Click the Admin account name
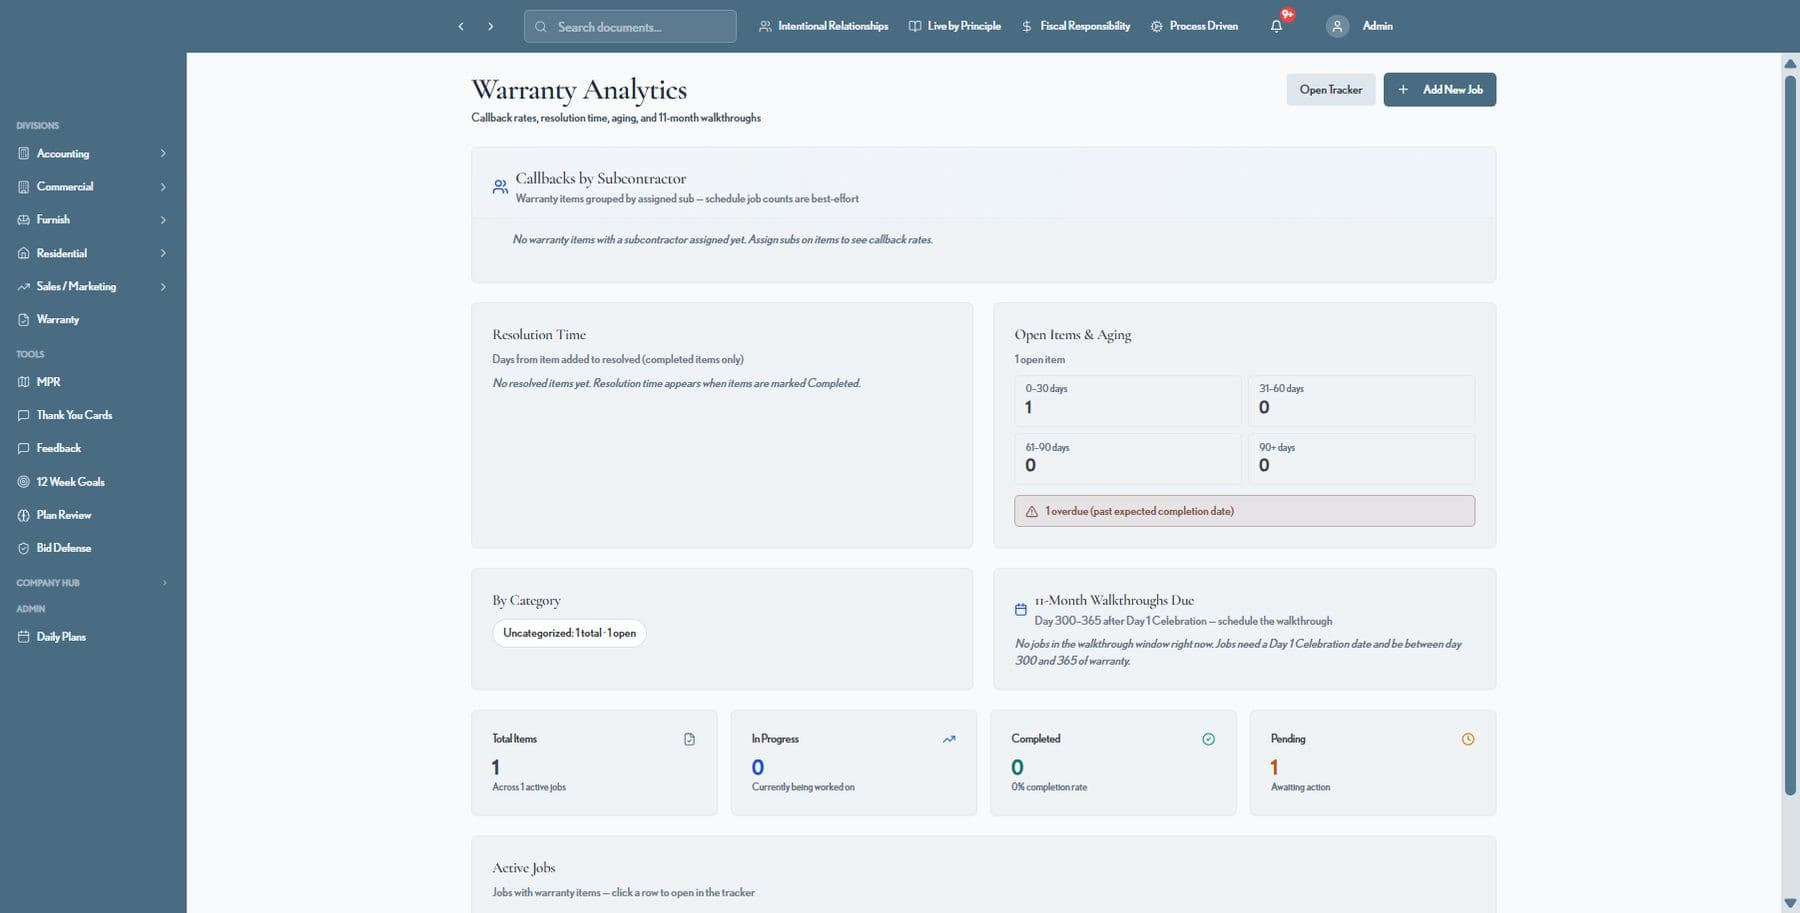The height and width of the screenshot is (913, 1800). (1377, 26)
